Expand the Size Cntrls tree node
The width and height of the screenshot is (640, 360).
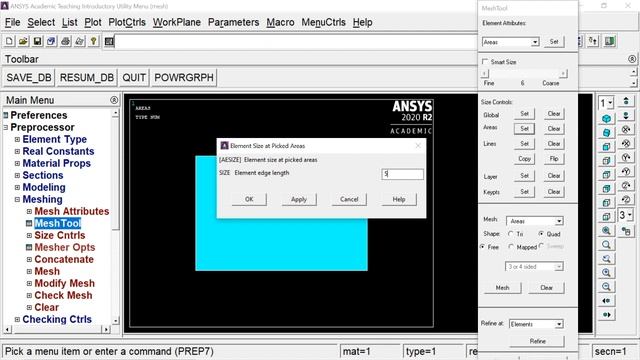(x=29, y=236)
